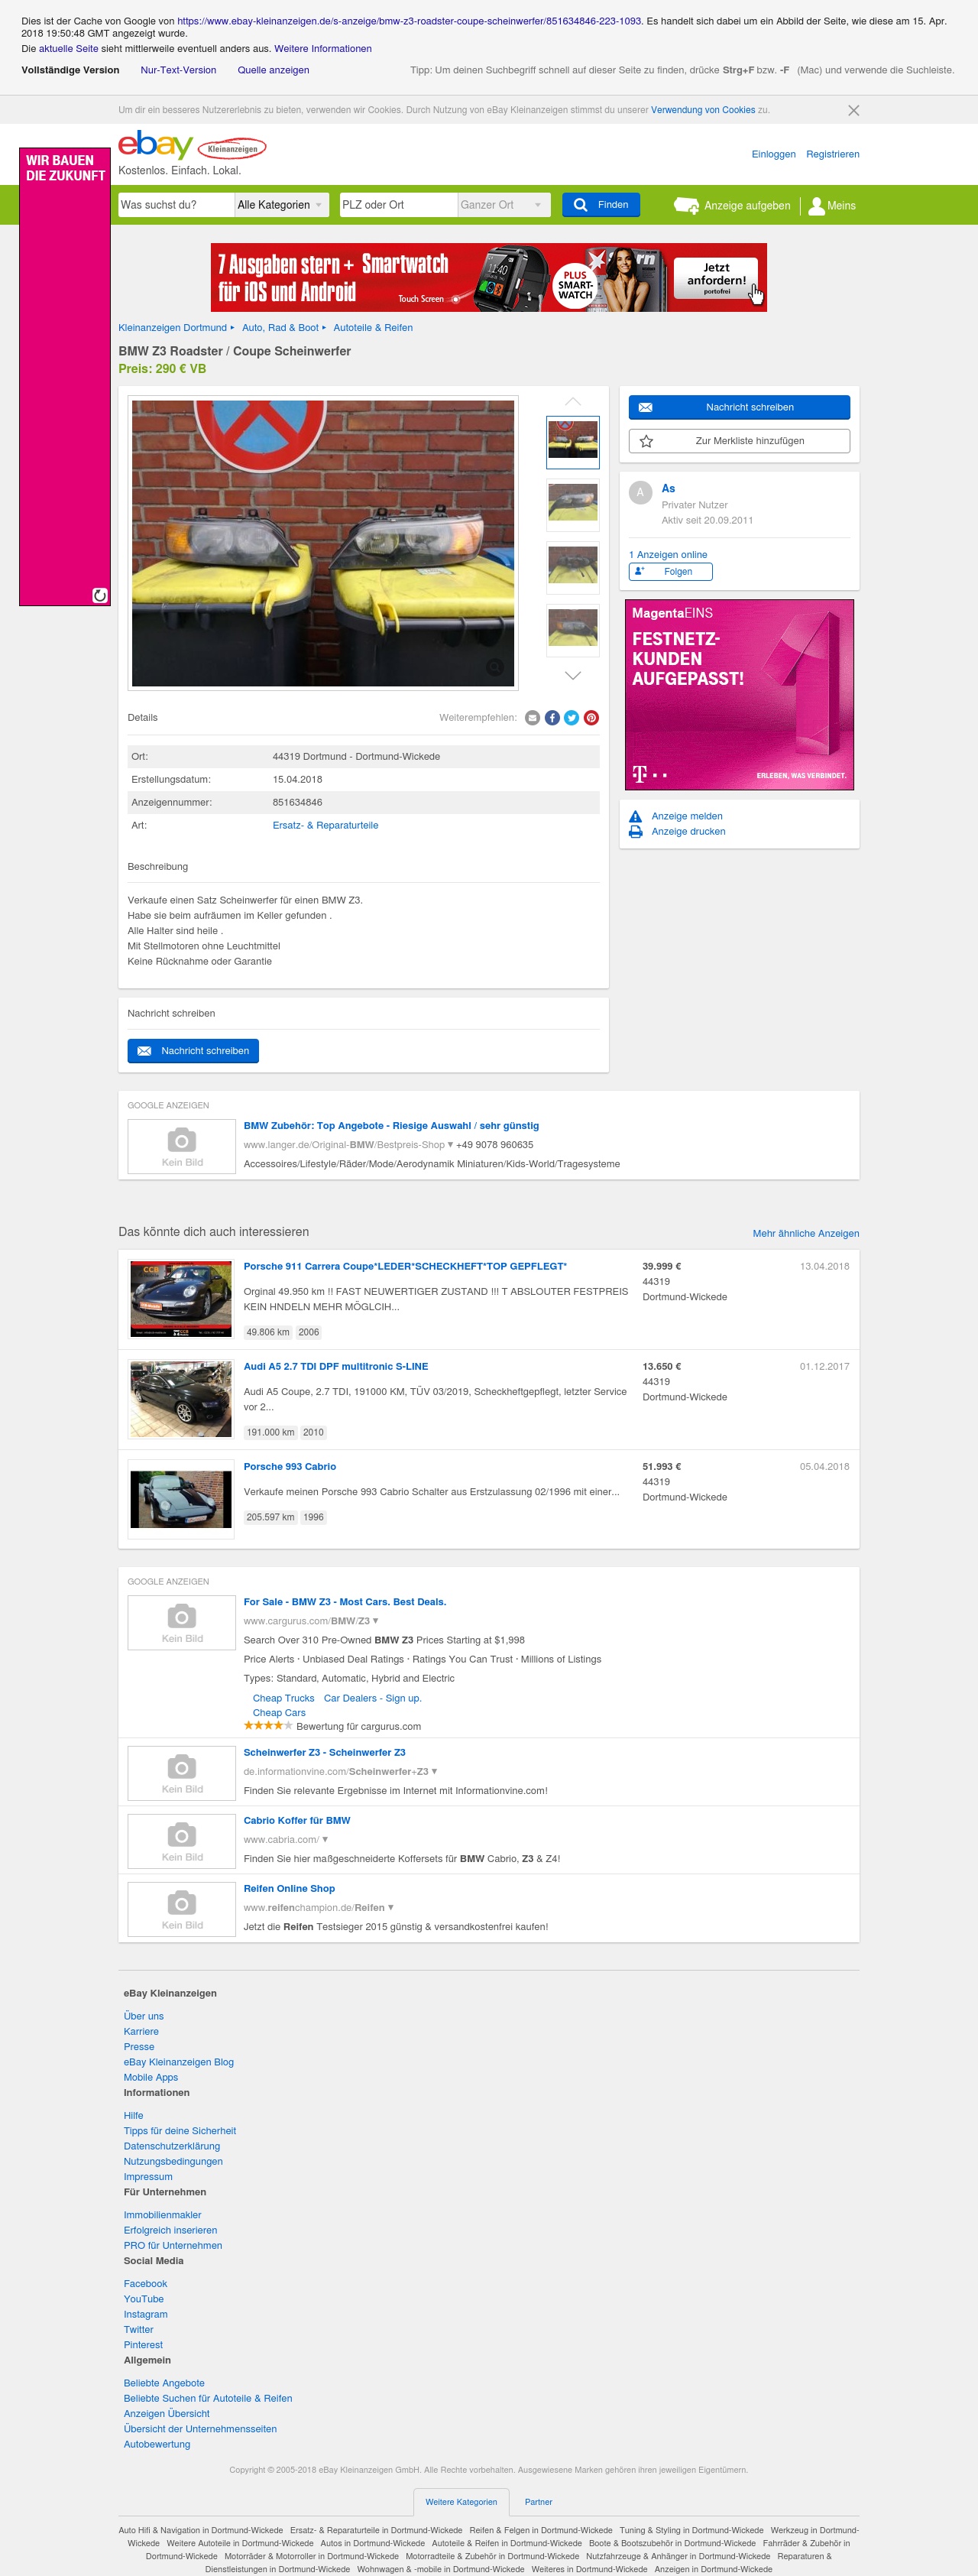Open the Registrieren link
Screen dimensions: 978x2576
click(x=833, y=154)
